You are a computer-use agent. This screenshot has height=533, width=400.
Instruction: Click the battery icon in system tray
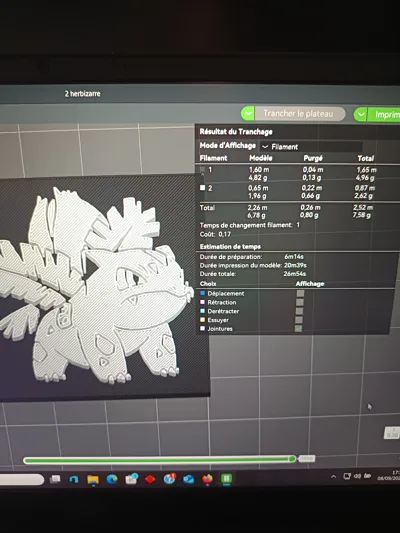click(x=367, y=476)
